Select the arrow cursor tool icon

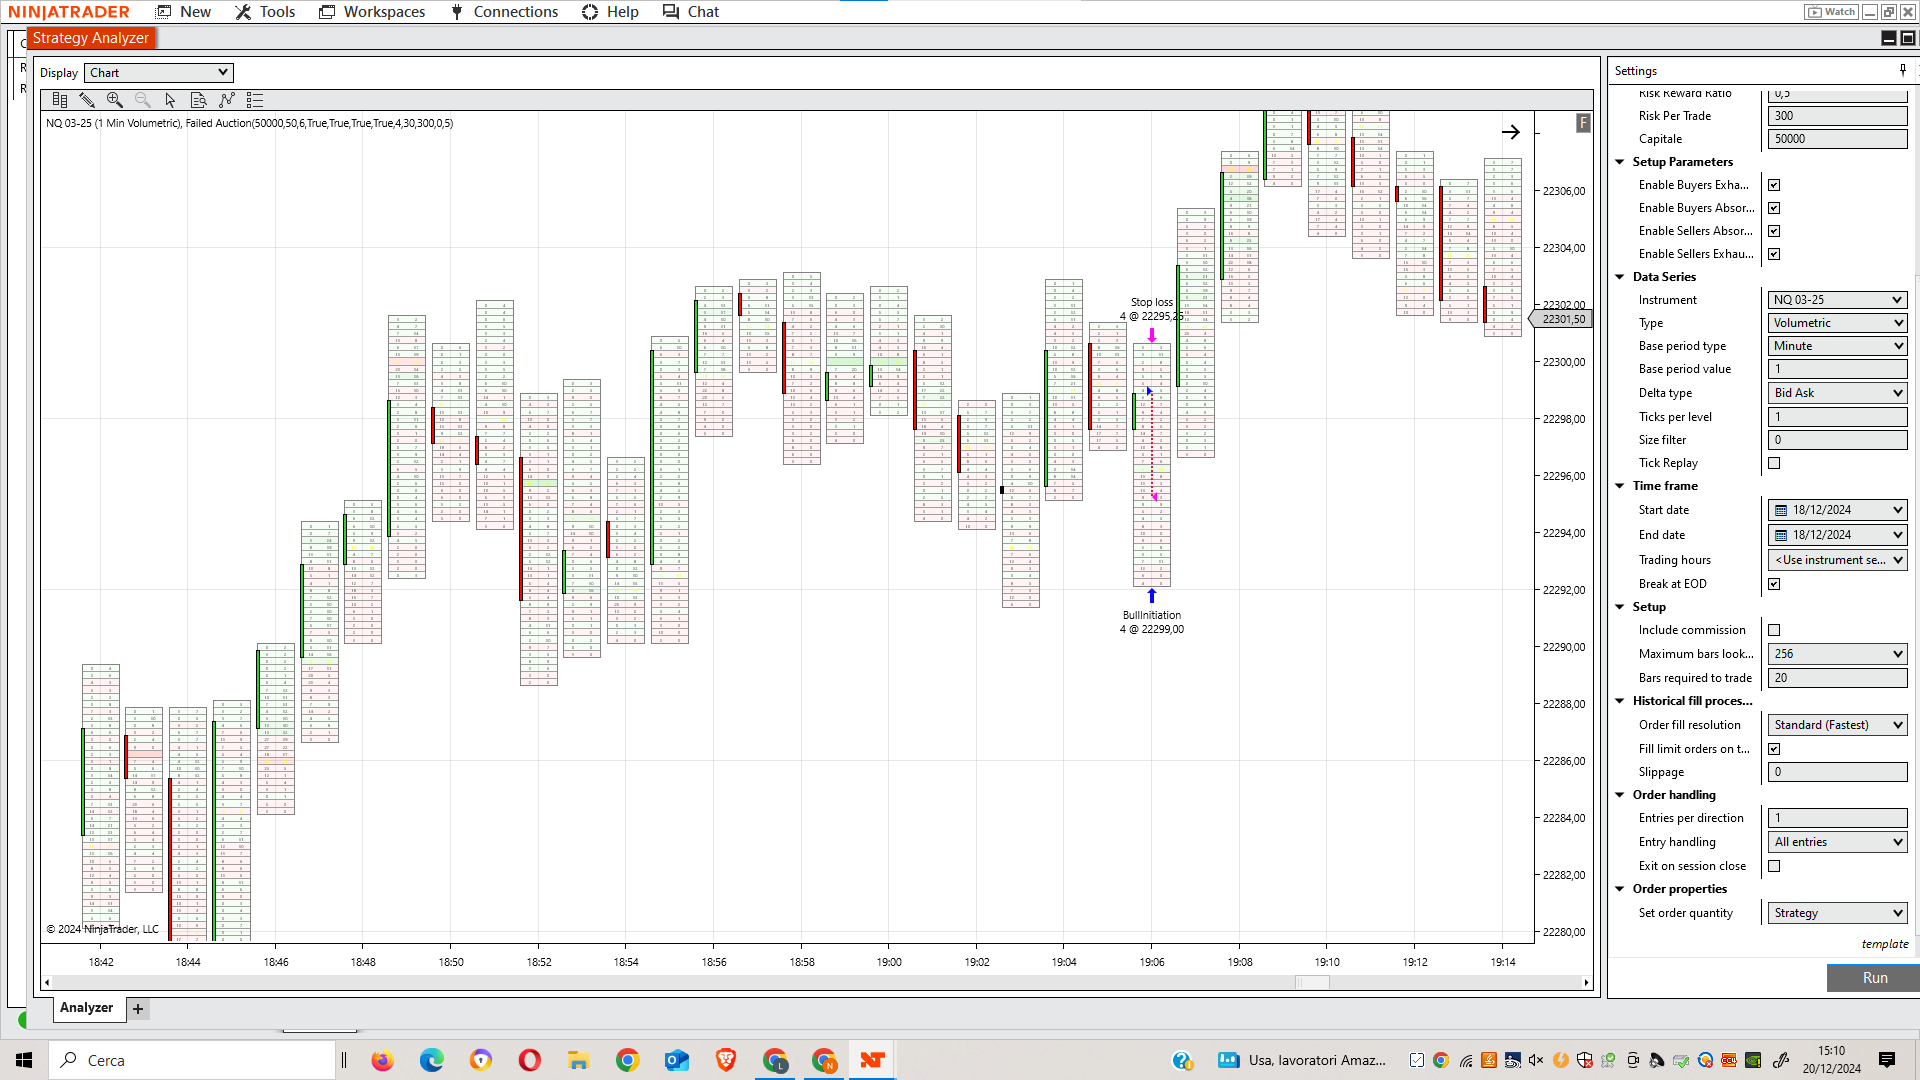point(170,100)
